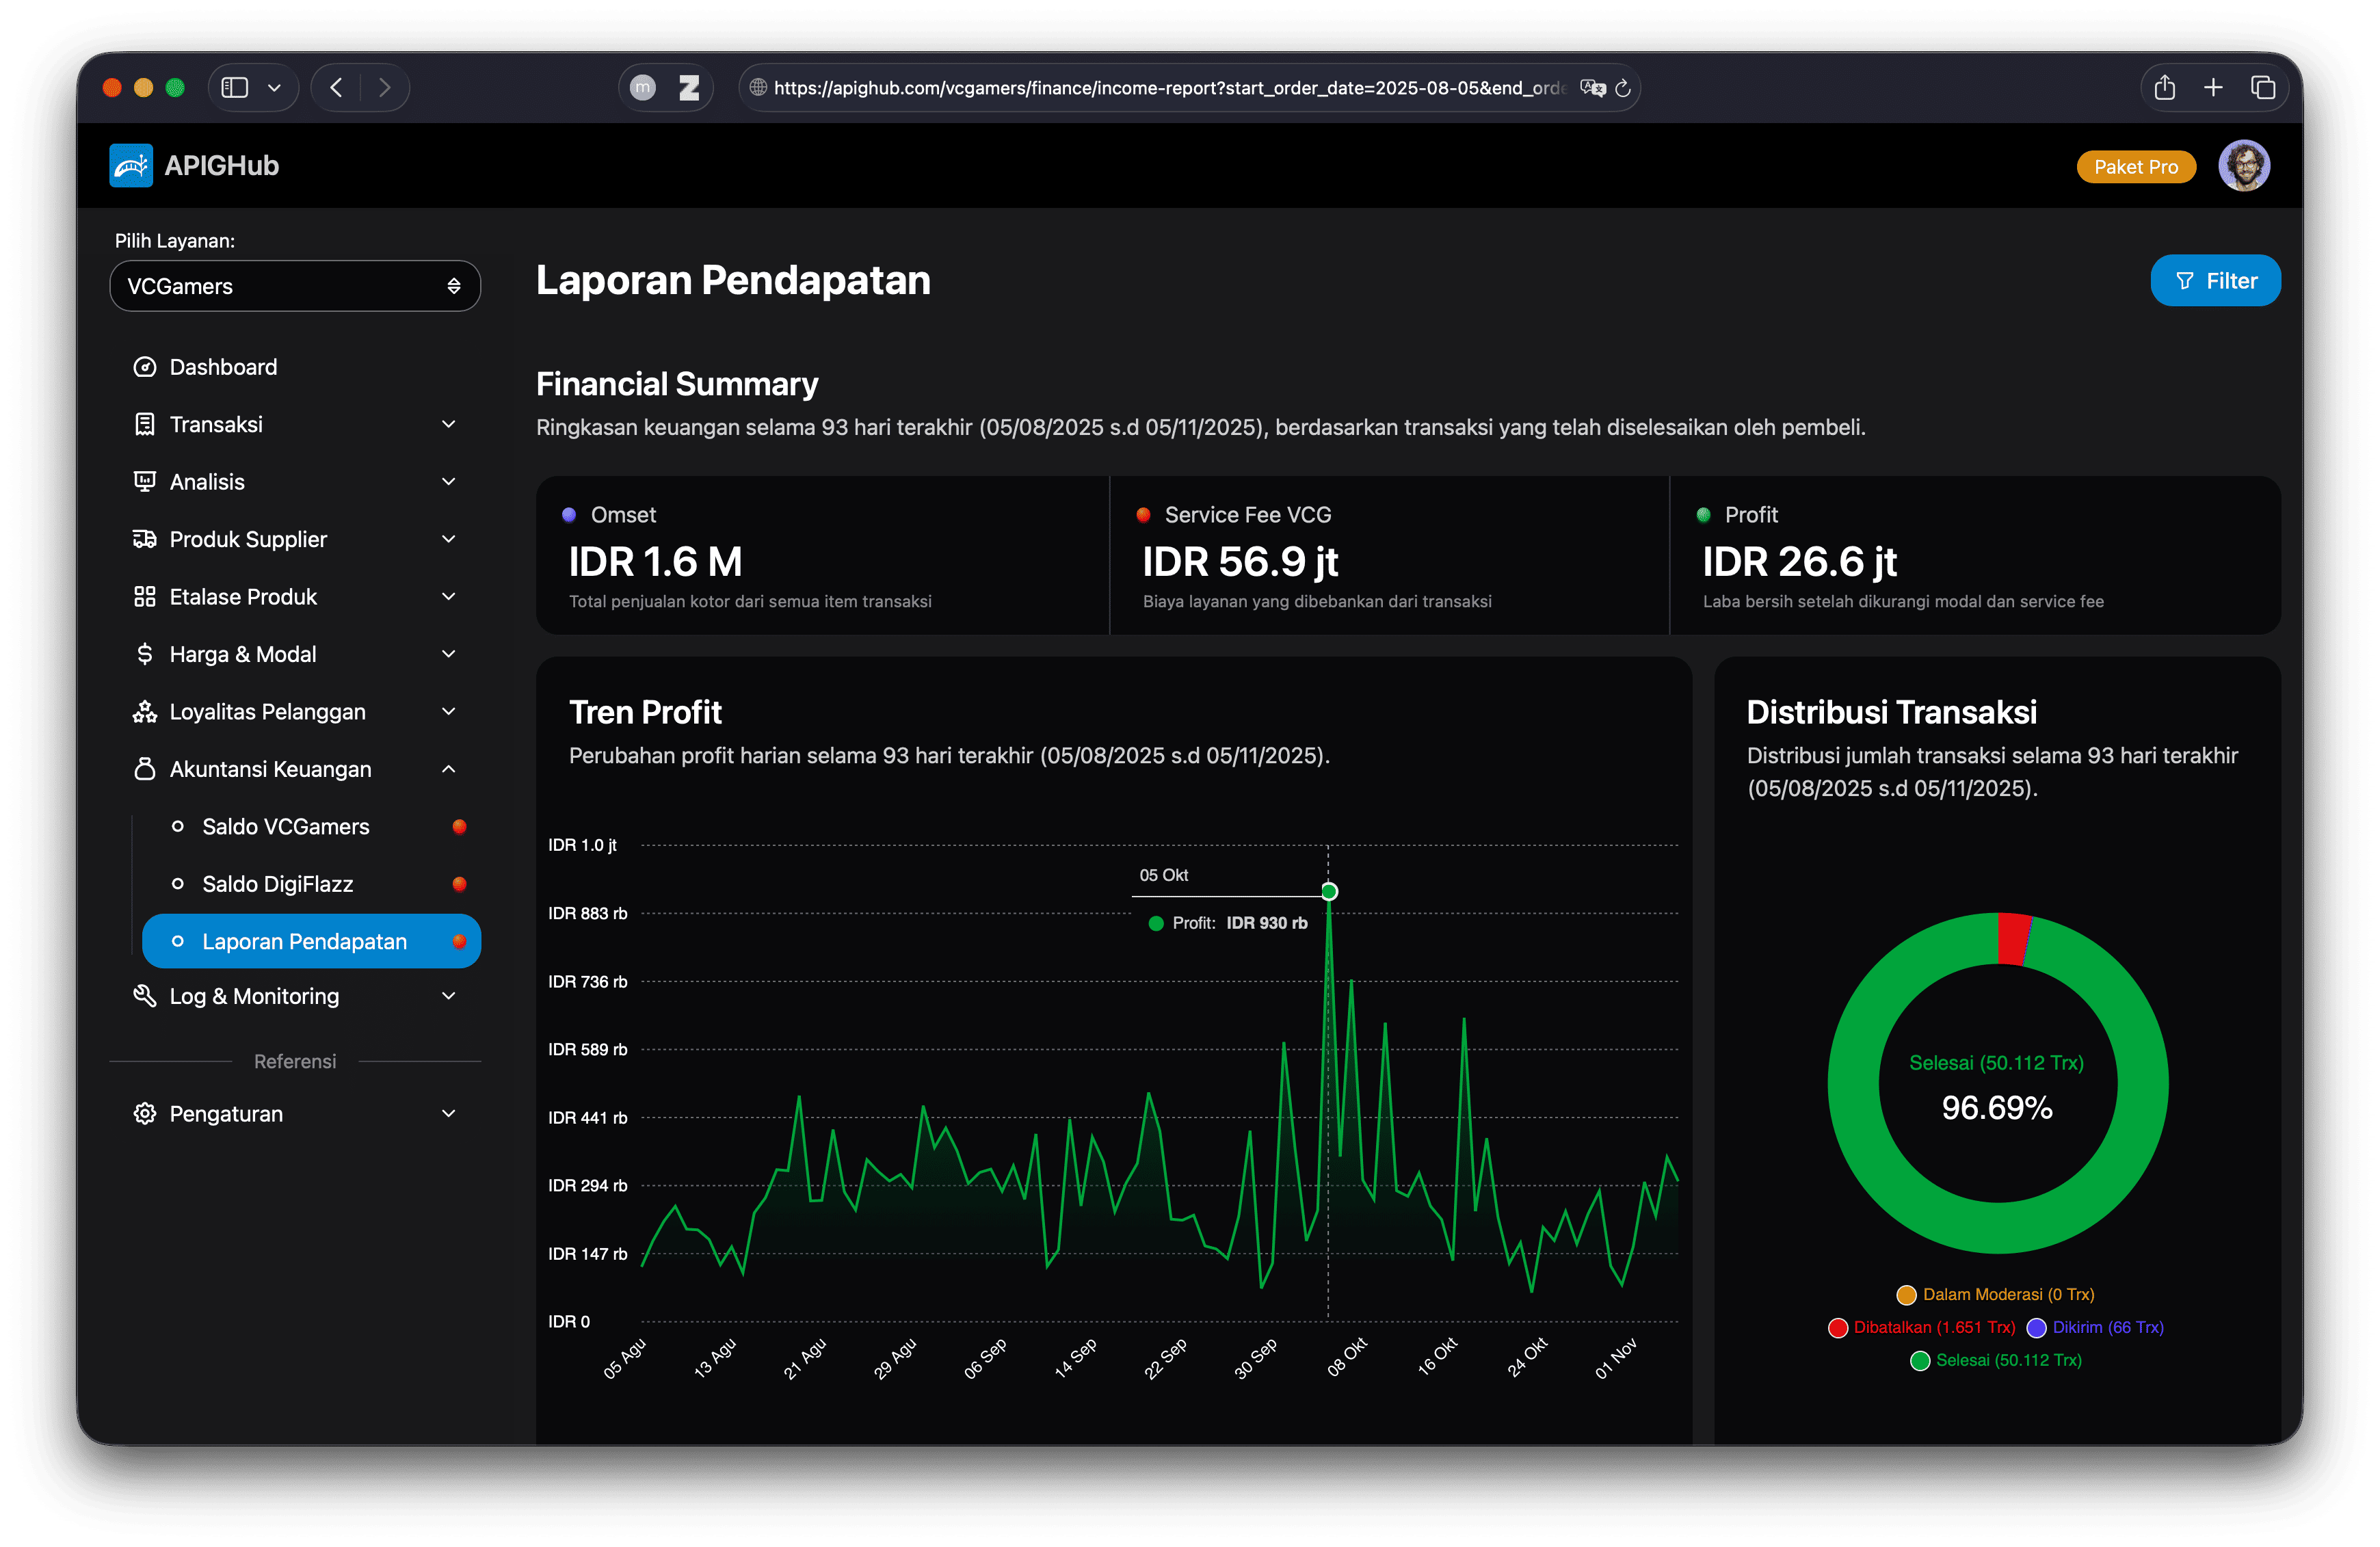Click the profile avatar in the header
This screenshot has height=1547, width=2380.
tap(2245, 165)
